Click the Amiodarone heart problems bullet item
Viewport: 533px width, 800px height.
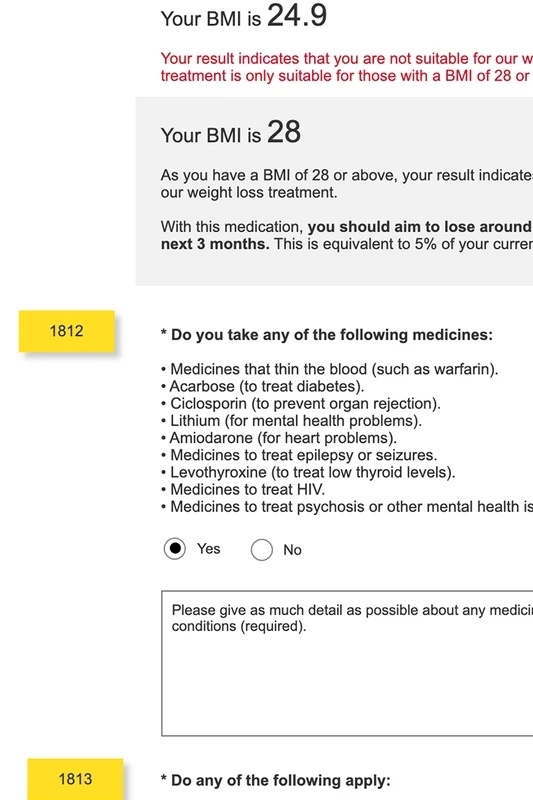pyautogui.click(x=279, y=438)
